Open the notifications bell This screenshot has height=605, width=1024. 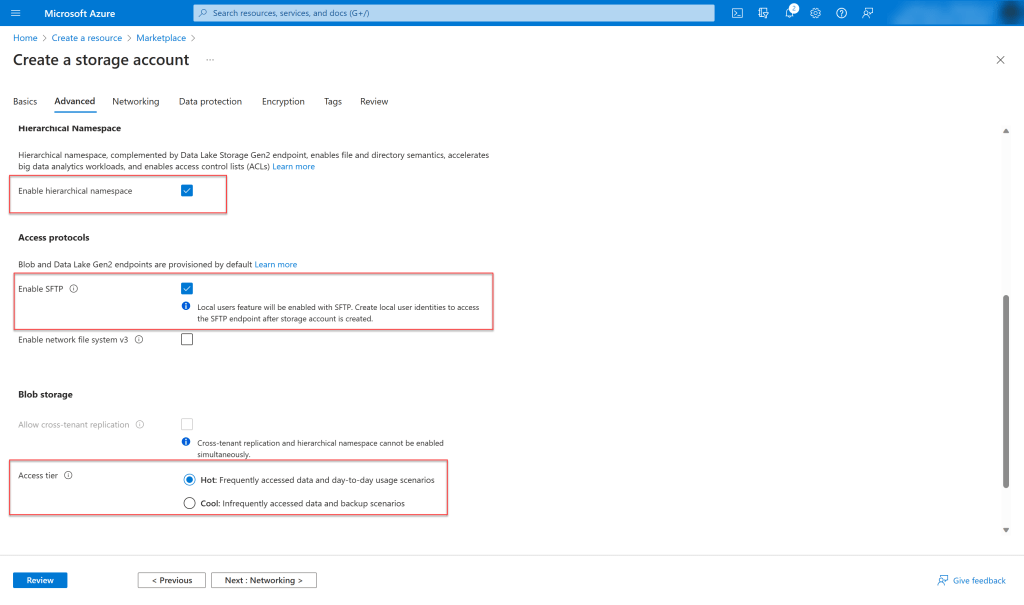click(x=789, y=13)
